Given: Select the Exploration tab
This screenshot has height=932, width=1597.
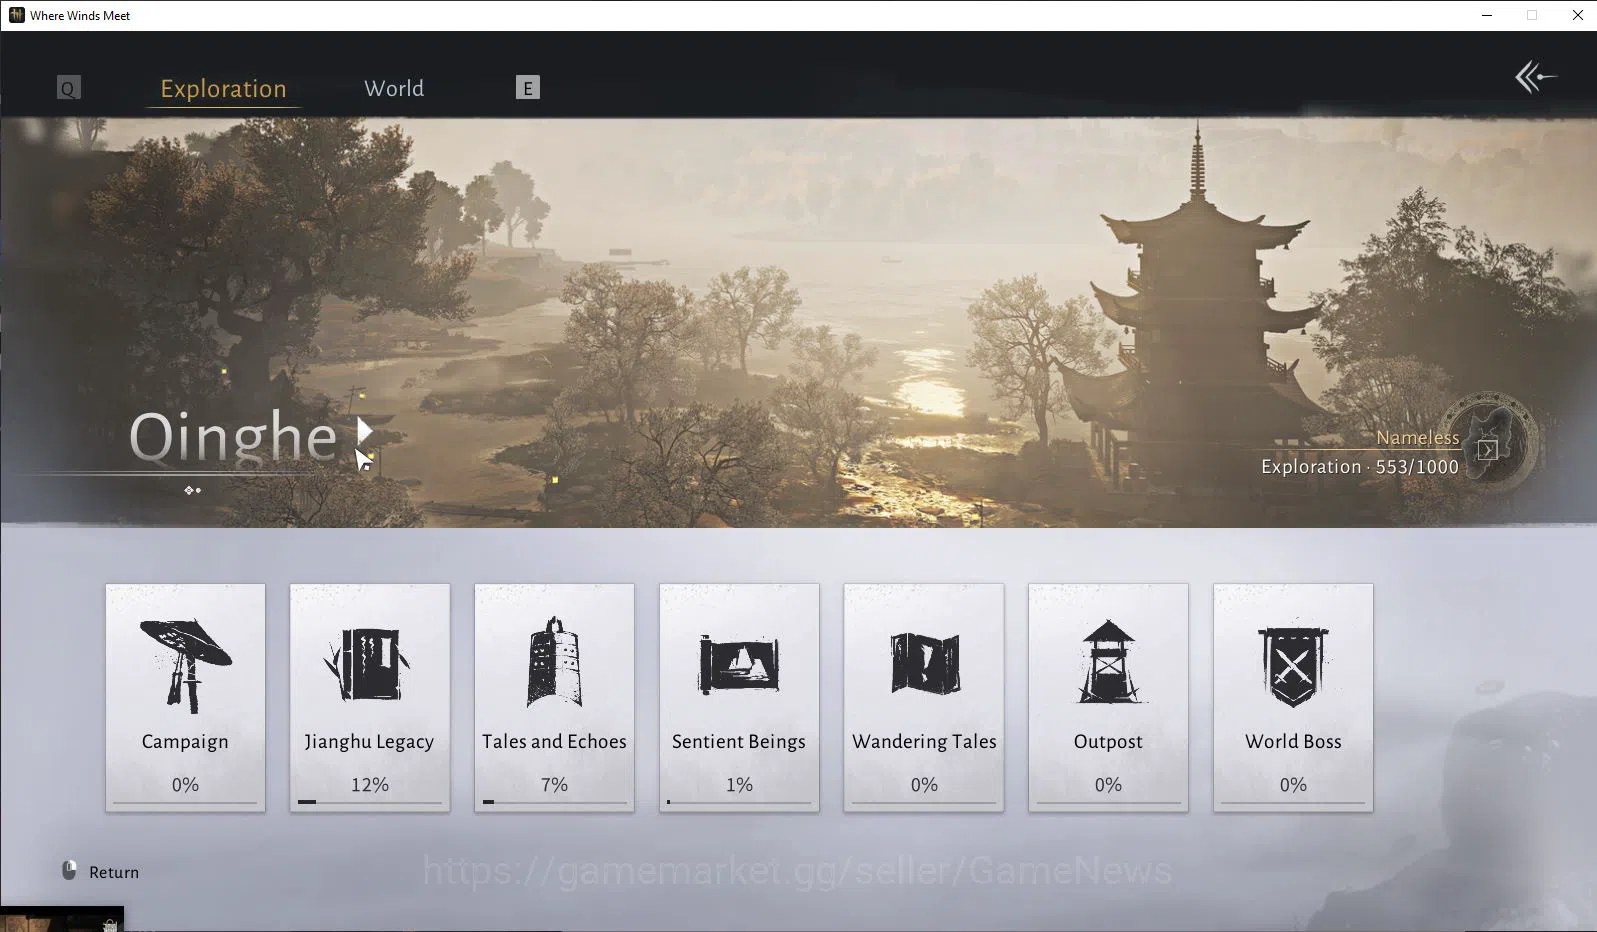Looking at the screenshot, I should pyautogui.click(x=223, y=88).
